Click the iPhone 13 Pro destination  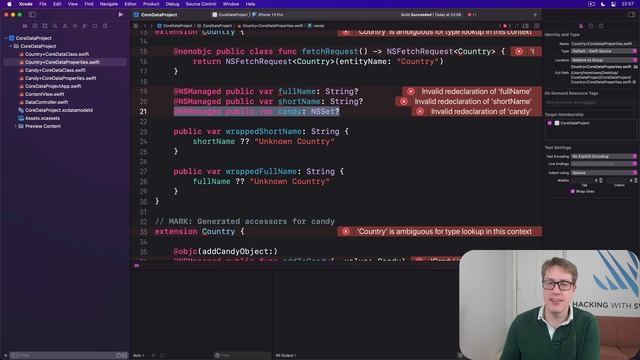268,15
